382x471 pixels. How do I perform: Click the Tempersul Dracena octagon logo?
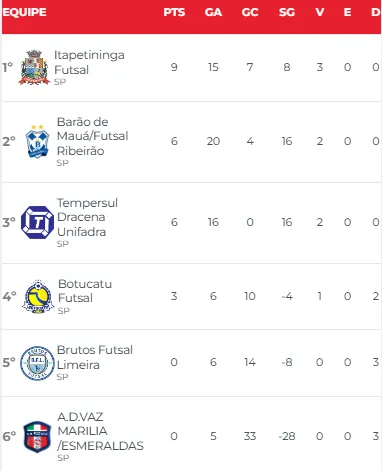37,222
